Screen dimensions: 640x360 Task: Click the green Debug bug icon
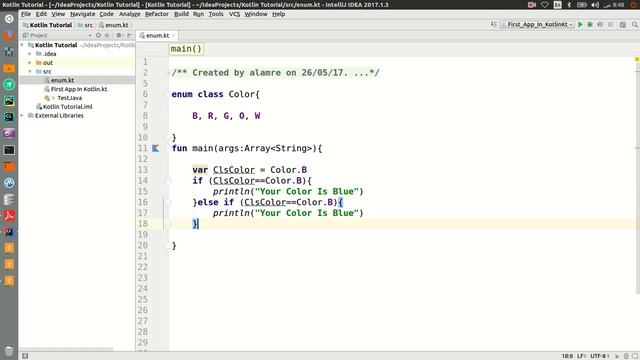(590, 24)
